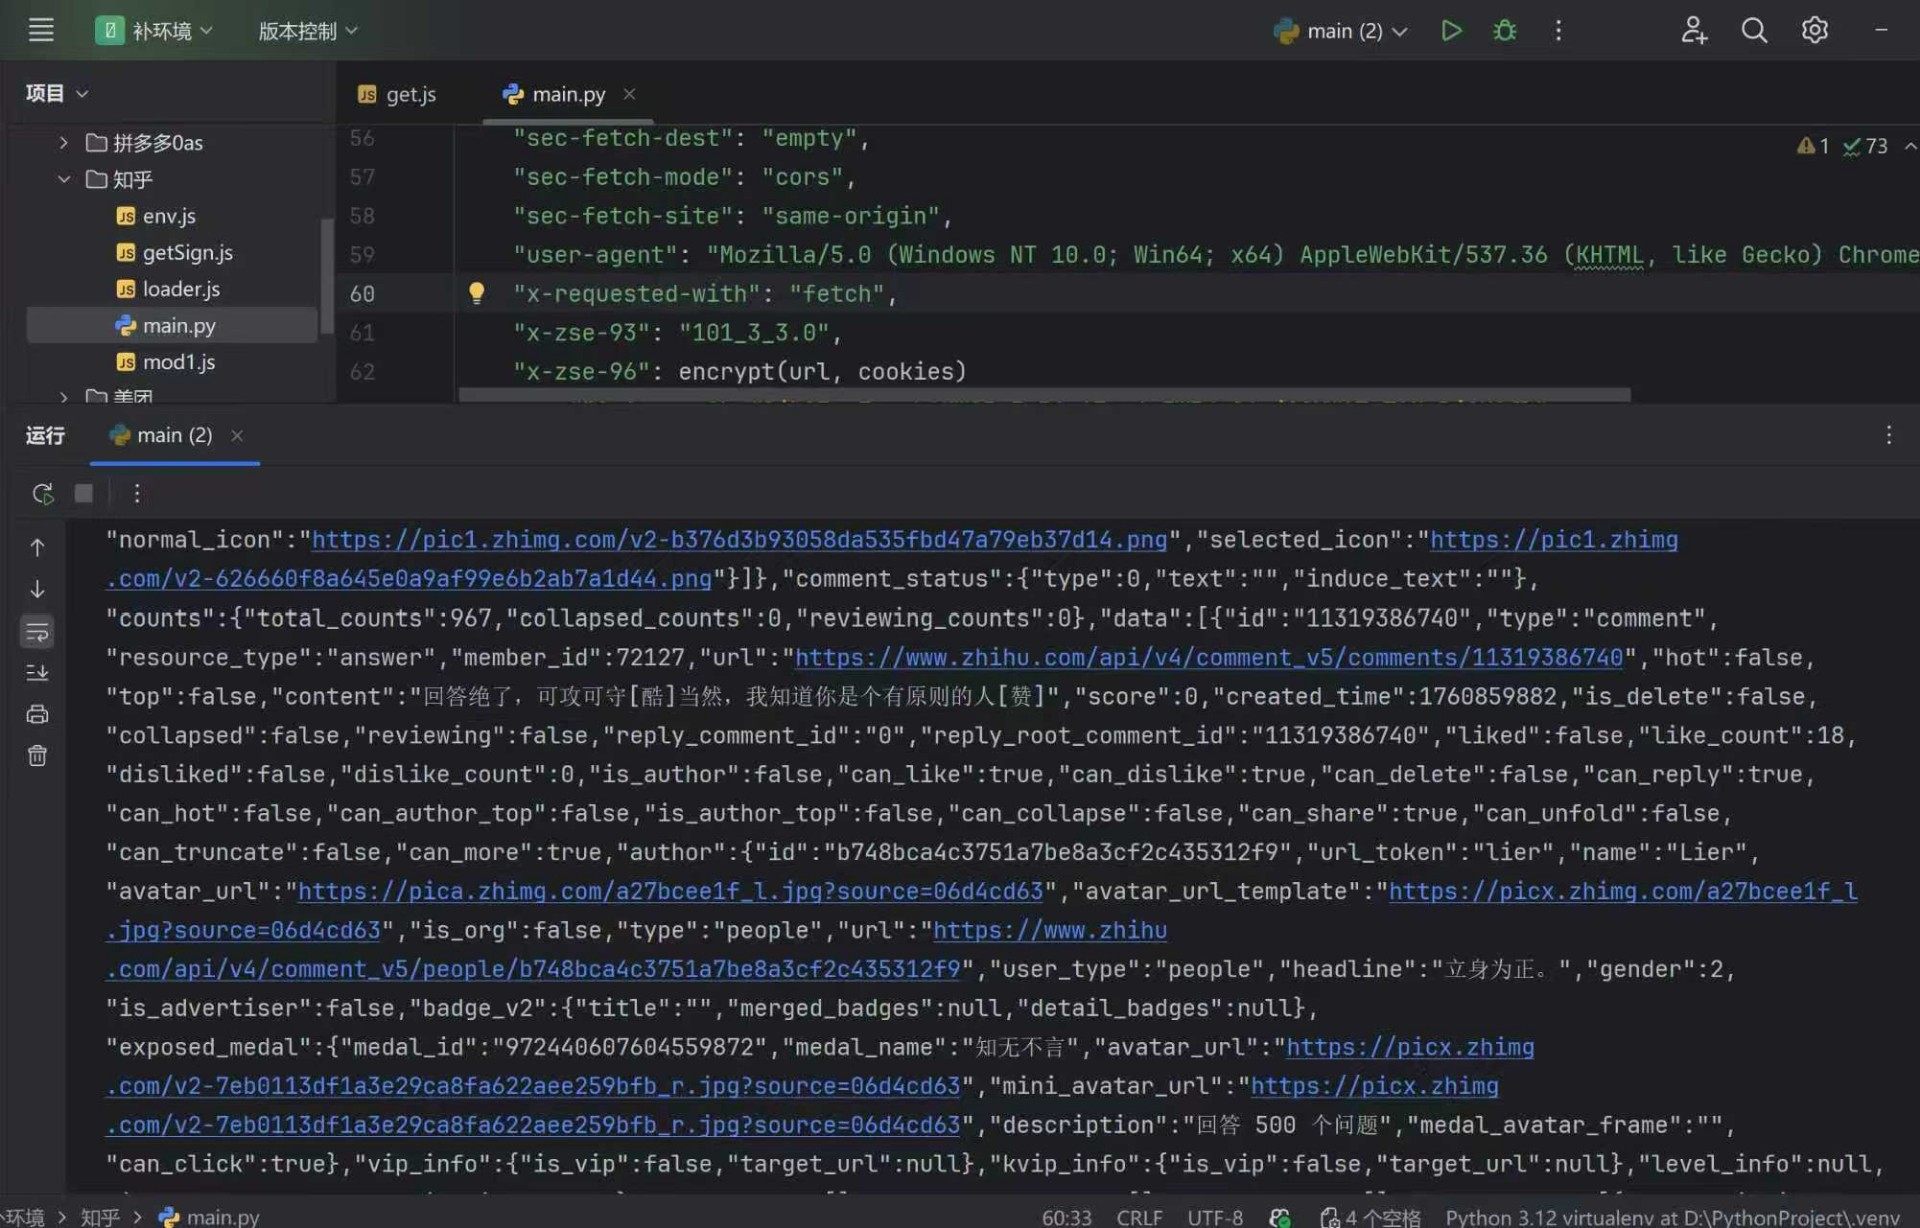Open the code-with-me add user icon

coord(1693,31)
